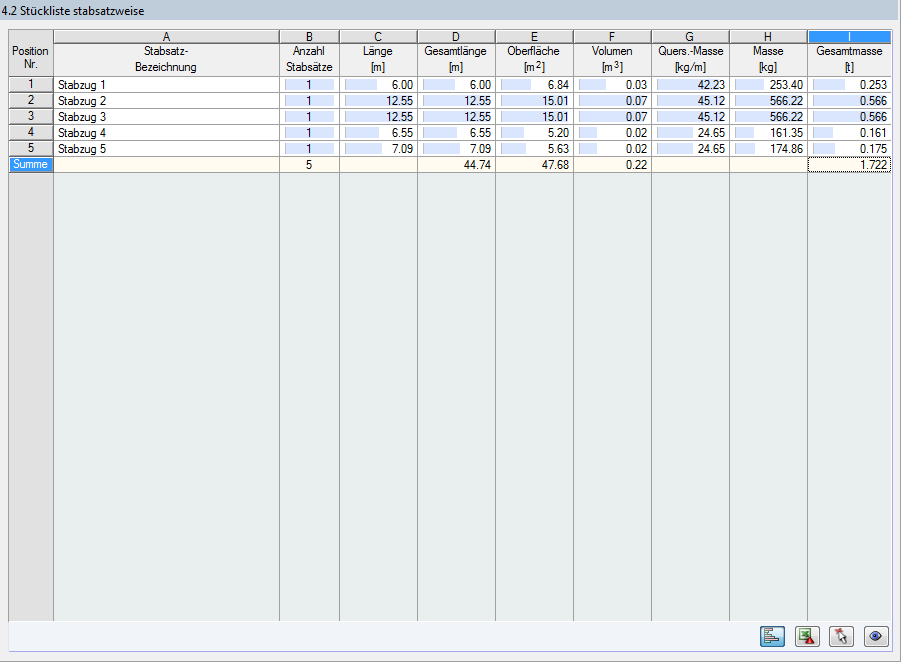Click the Anzahl Stabsätze column header
Screen dimensions: 901x662
pyautogui.click(x=308, y=60)
